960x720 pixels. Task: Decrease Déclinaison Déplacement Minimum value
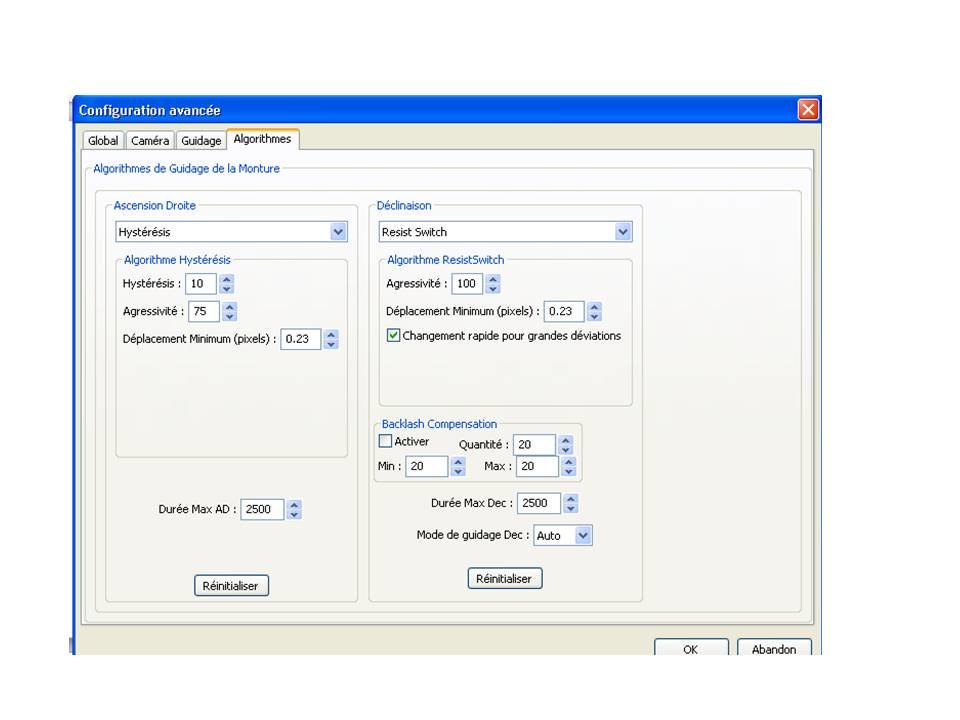coord(594,317)
